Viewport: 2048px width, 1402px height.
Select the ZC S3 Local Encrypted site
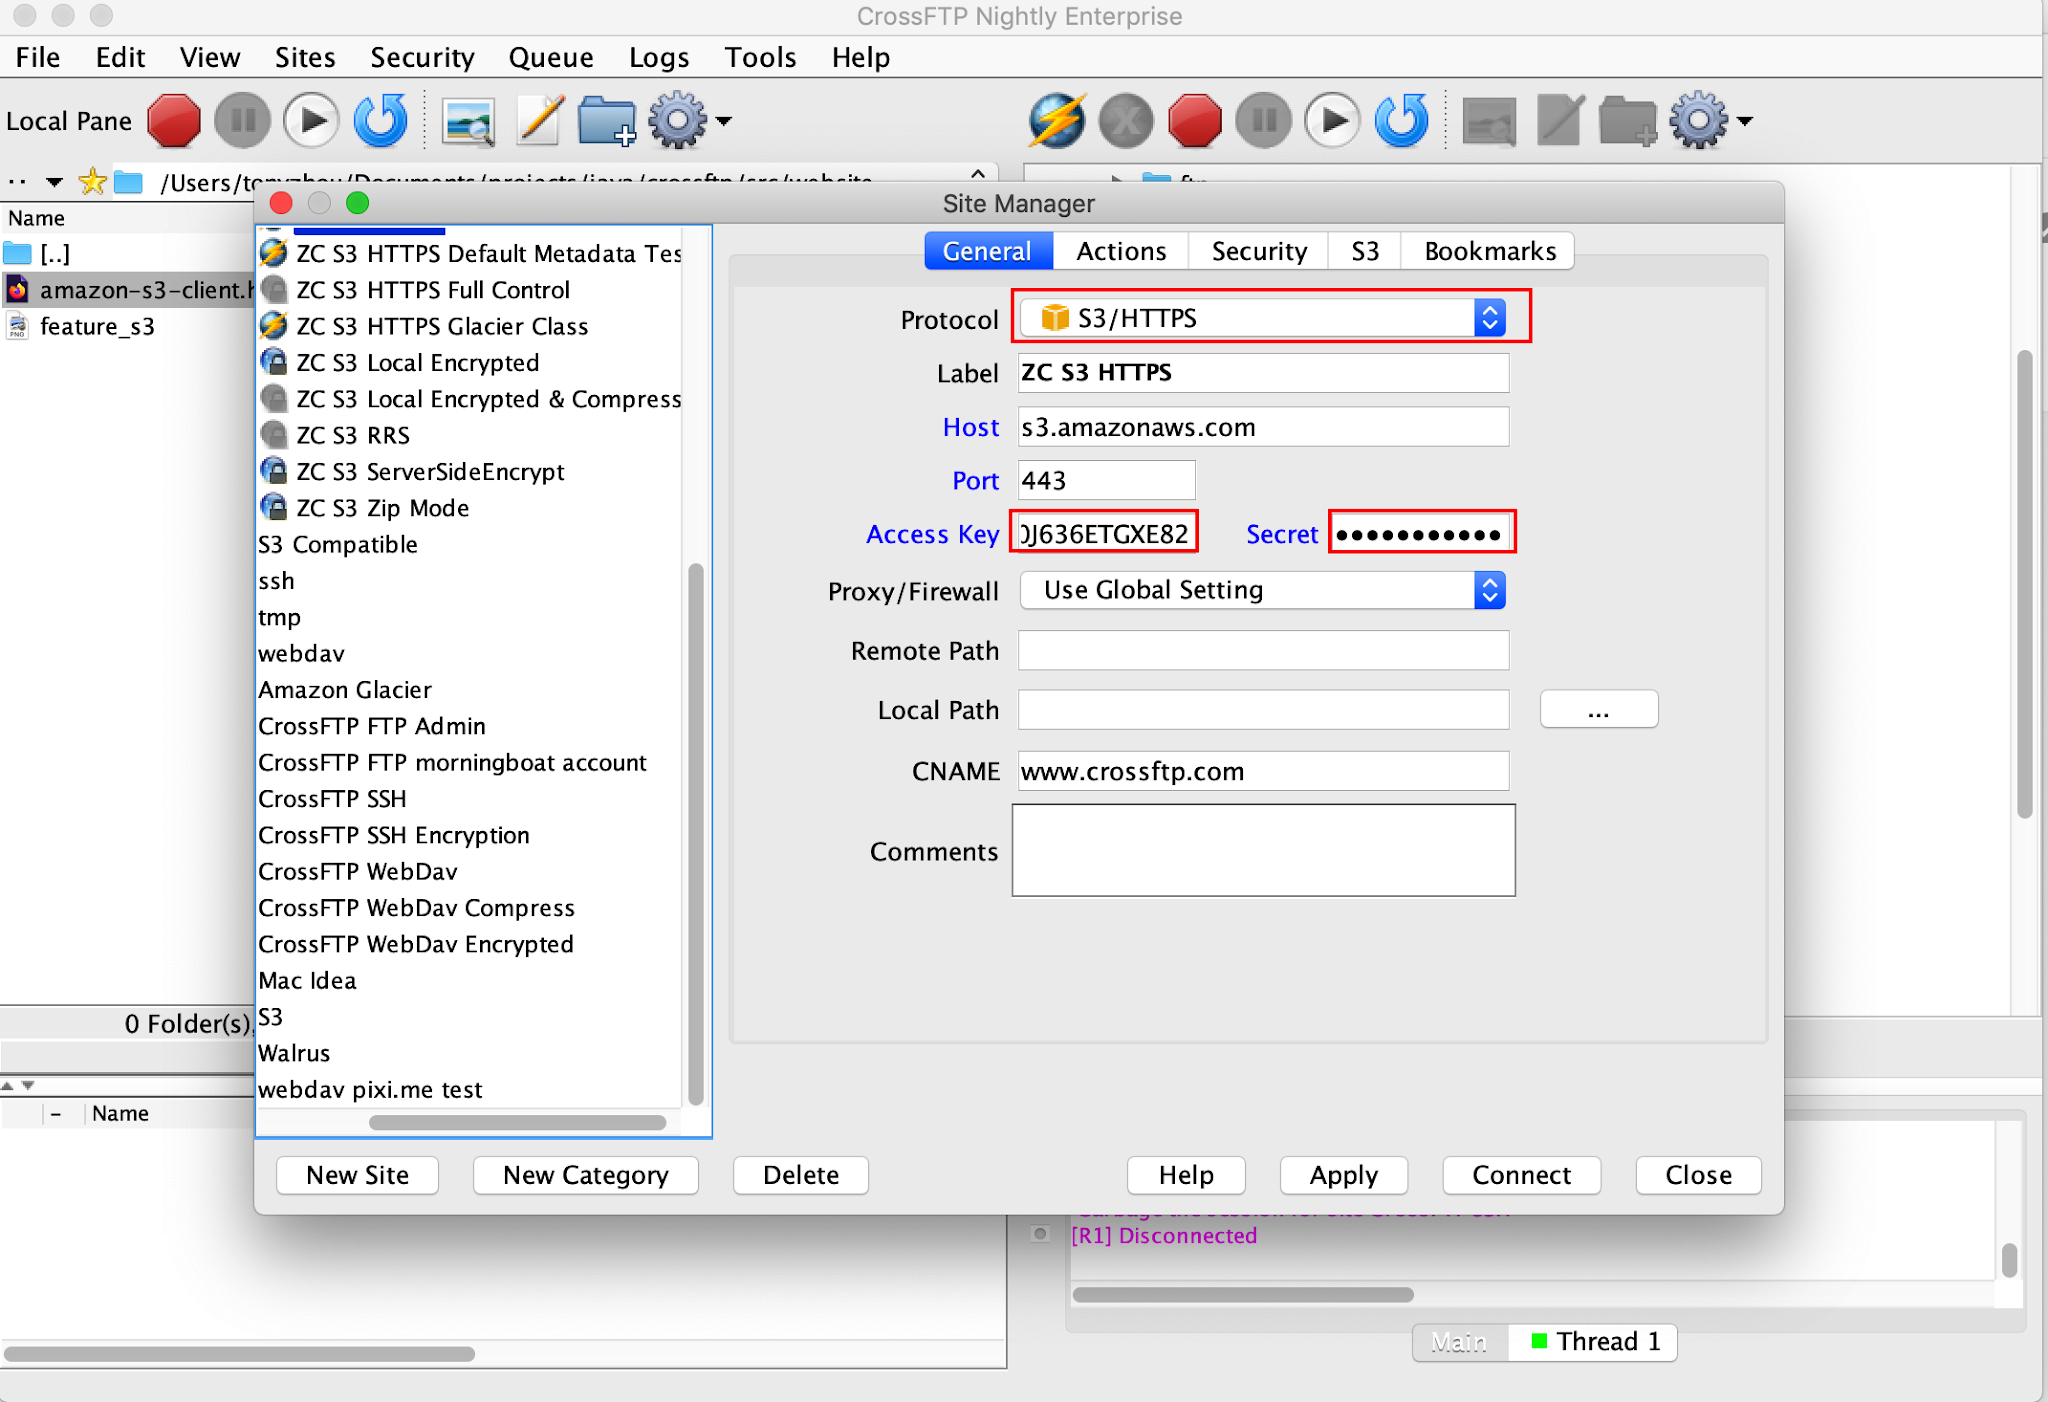pos(417,362)
